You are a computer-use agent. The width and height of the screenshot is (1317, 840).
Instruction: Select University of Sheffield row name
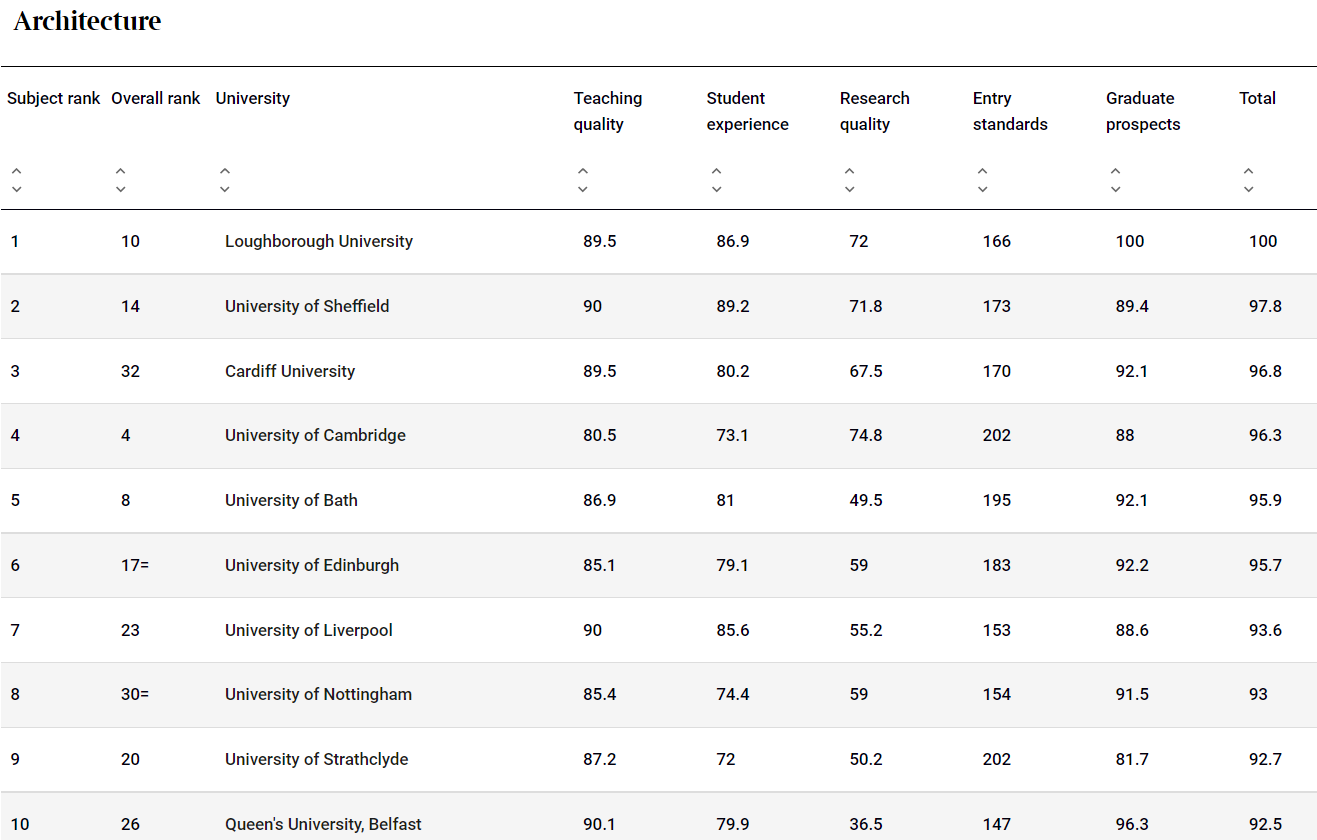click(307, 306)
